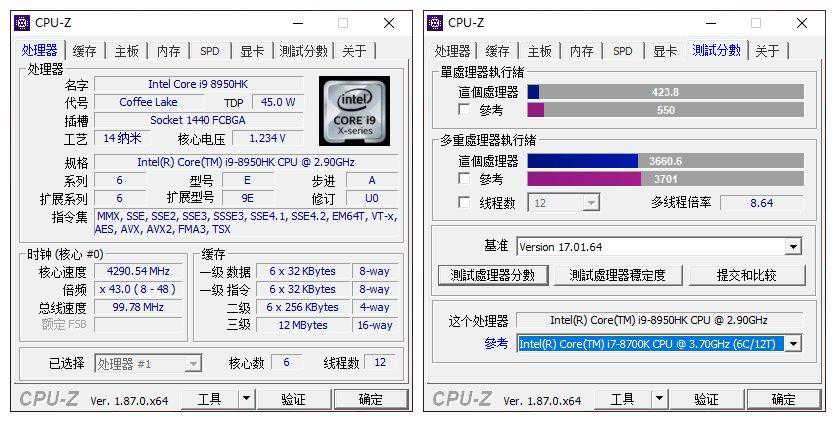Click the 測試處理器分數 button
The height and width of the screenshot is (422, 836).
point(492,275)
